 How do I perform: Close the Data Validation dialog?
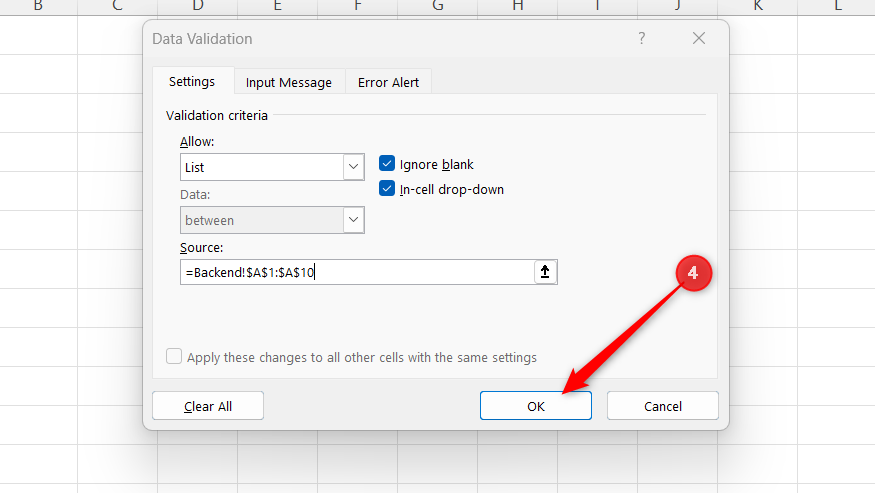[699, 39]
